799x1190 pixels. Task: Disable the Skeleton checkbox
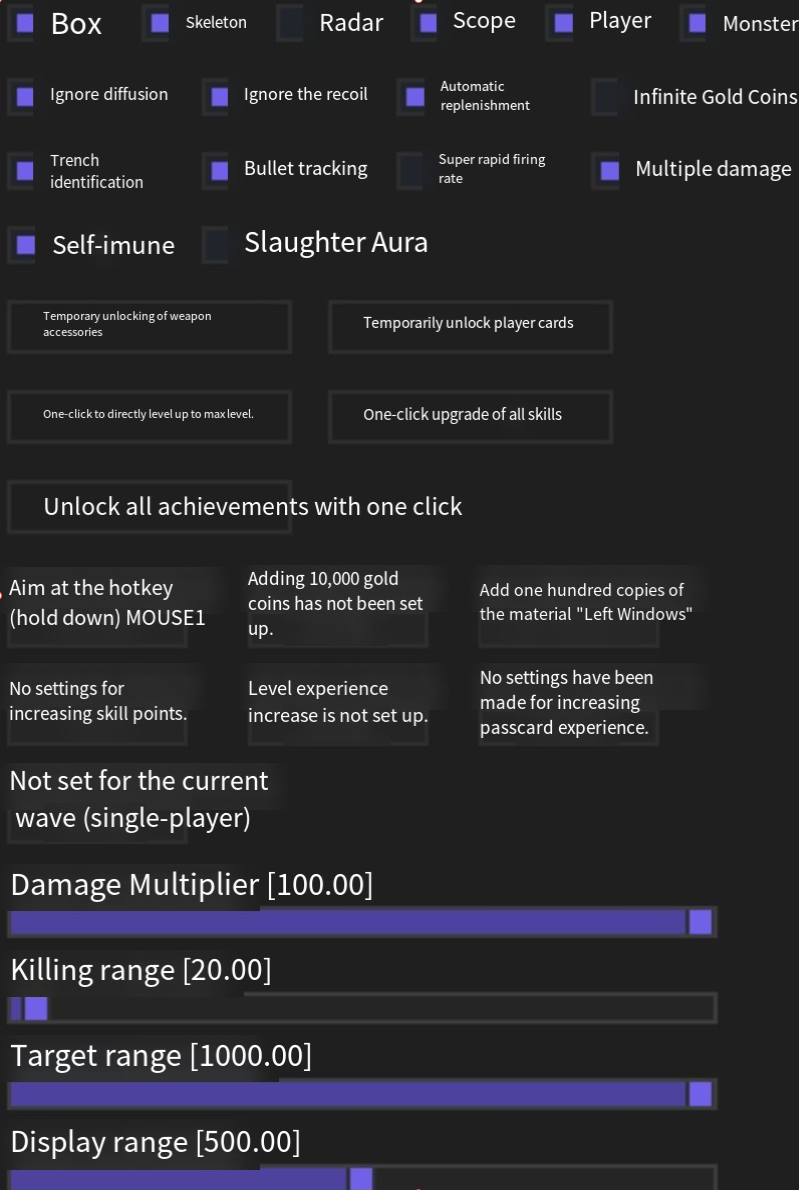coord(159,22)
